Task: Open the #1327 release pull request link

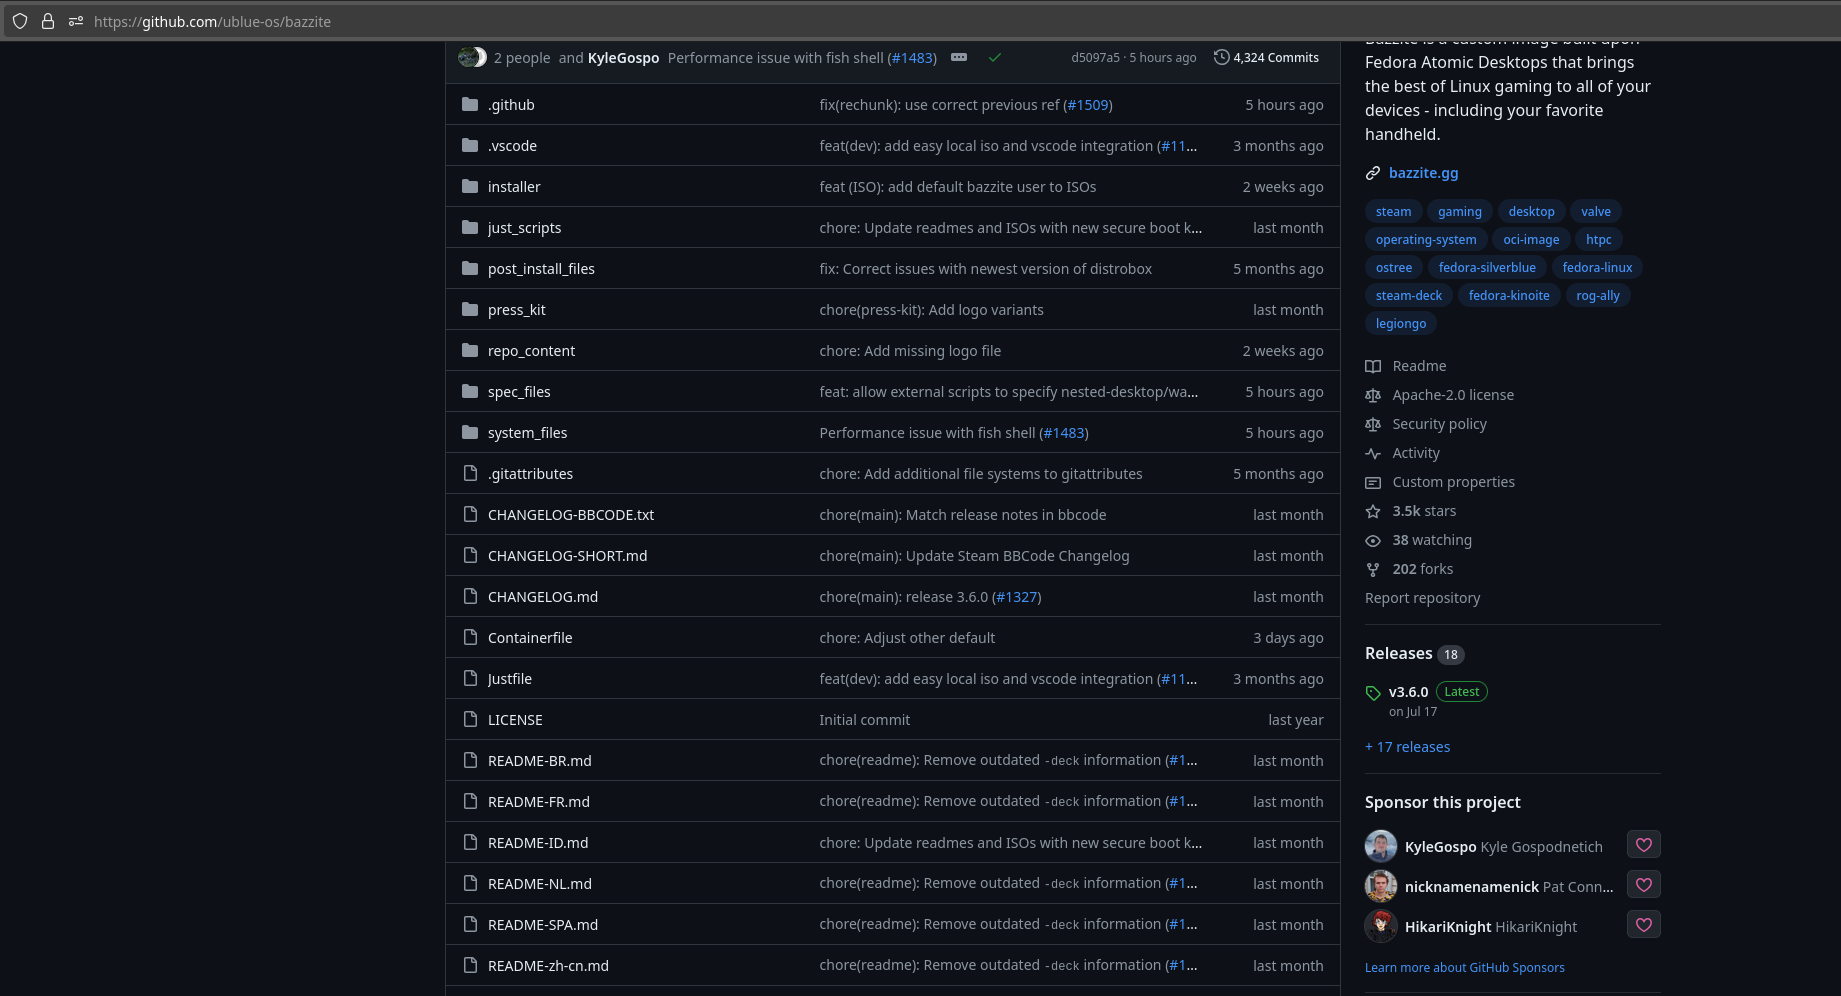Action: pyautogui.click(x=1017, y=597)
